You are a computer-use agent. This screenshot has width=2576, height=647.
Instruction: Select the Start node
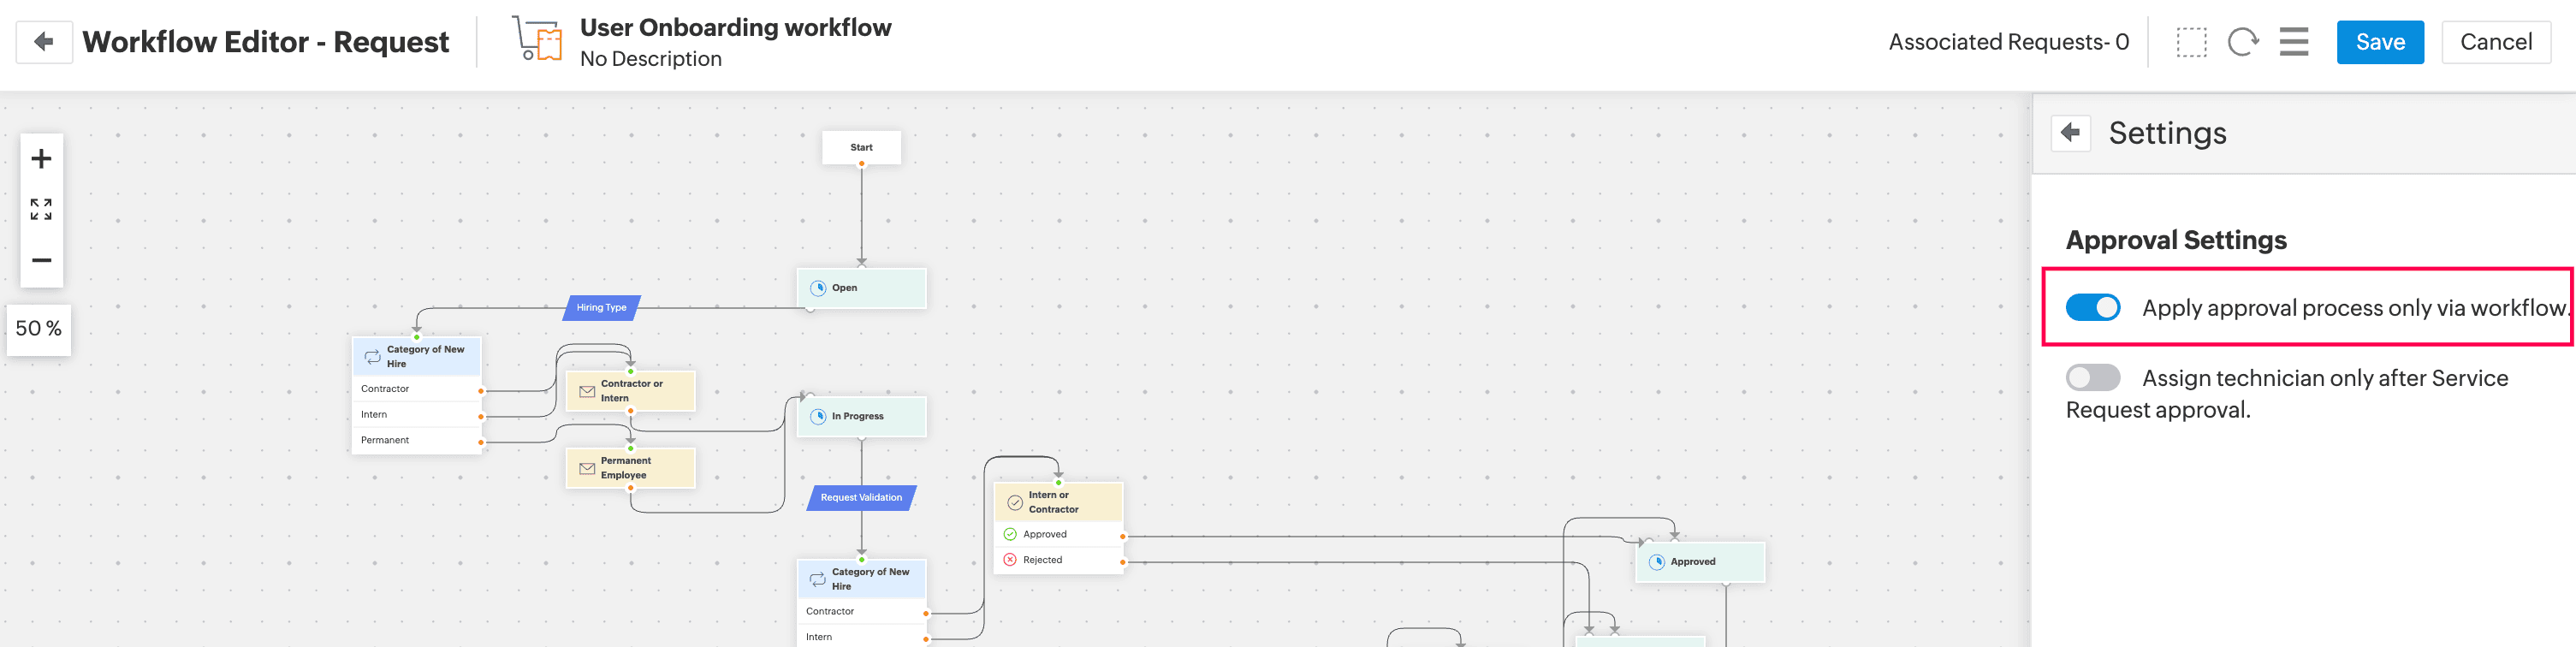click(x=861, y=147)
